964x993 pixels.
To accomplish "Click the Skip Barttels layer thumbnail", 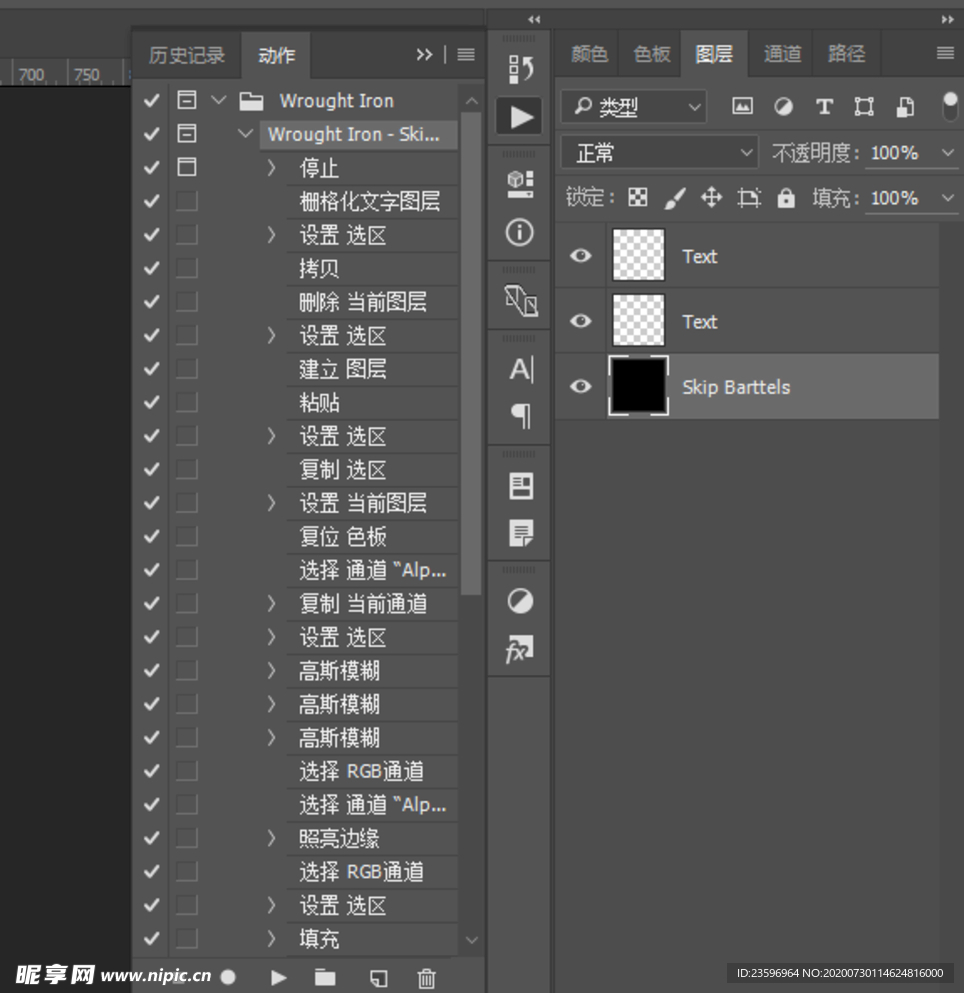I will pyautogui.click(x=638, y=386).
